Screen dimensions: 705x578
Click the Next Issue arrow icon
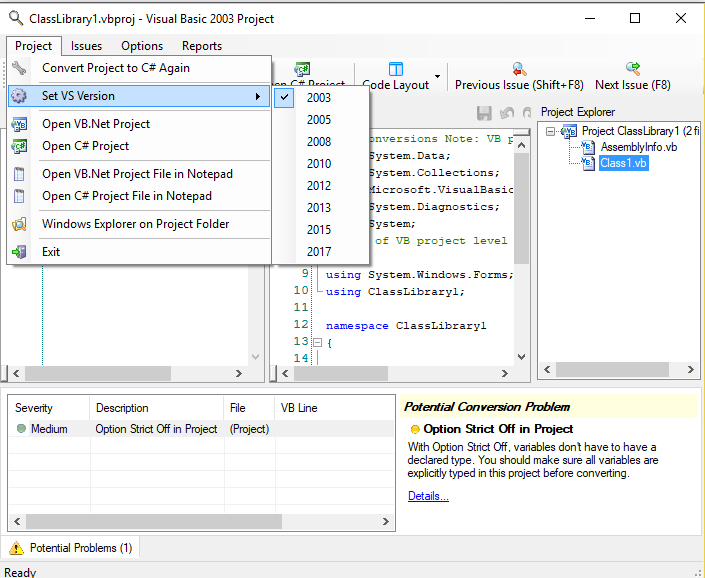(x=633, y=69)
